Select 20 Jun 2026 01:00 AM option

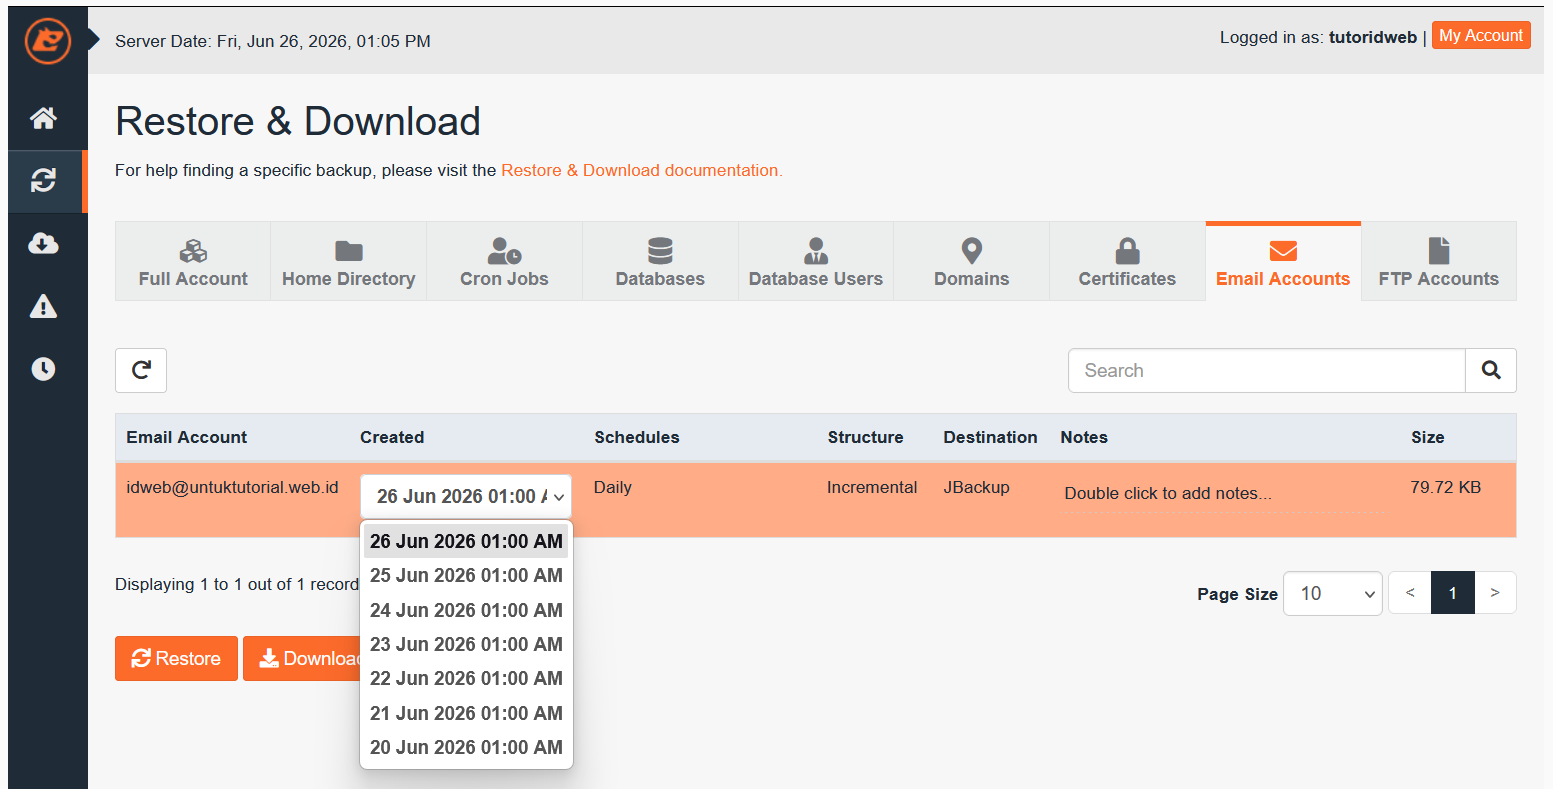pyautogui.click(x=466, y=747)
